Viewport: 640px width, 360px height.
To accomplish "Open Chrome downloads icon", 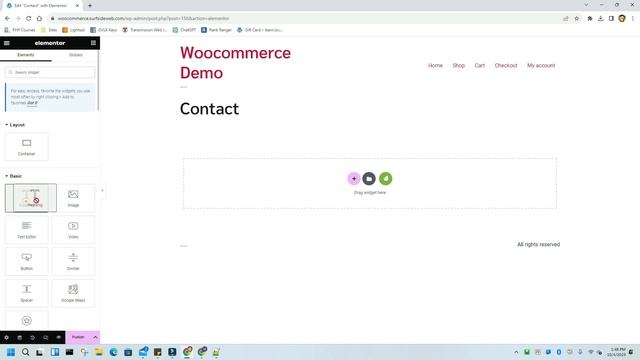I will [600, 18].
